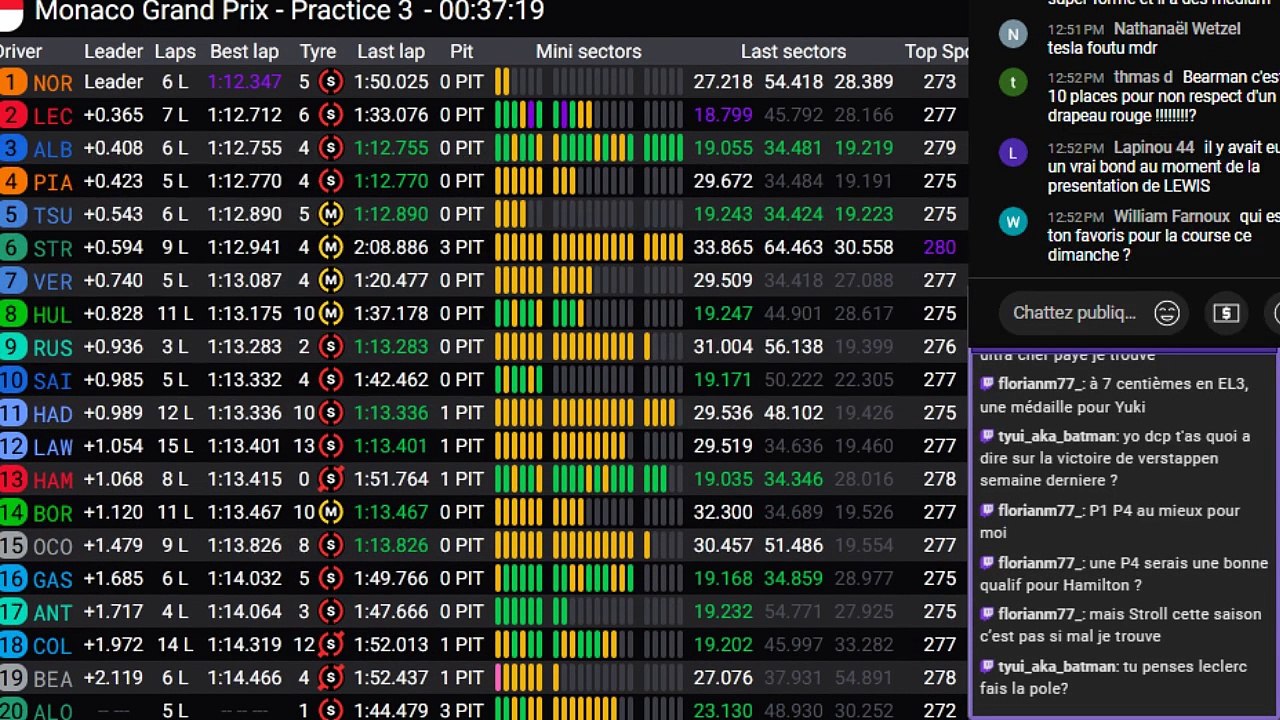Click the Pit column header
Screen dimensions: 1280x720
click(x=461, y=51)
